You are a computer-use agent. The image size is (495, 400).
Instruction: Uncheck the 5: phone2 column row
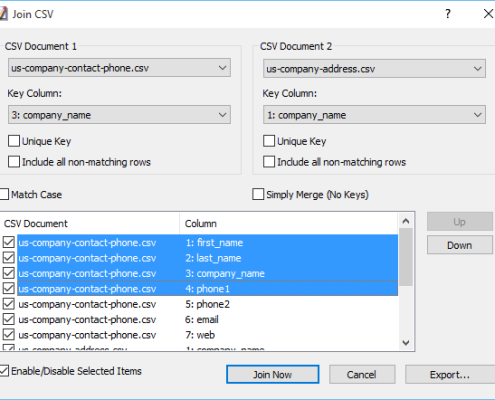coord(9,304)
